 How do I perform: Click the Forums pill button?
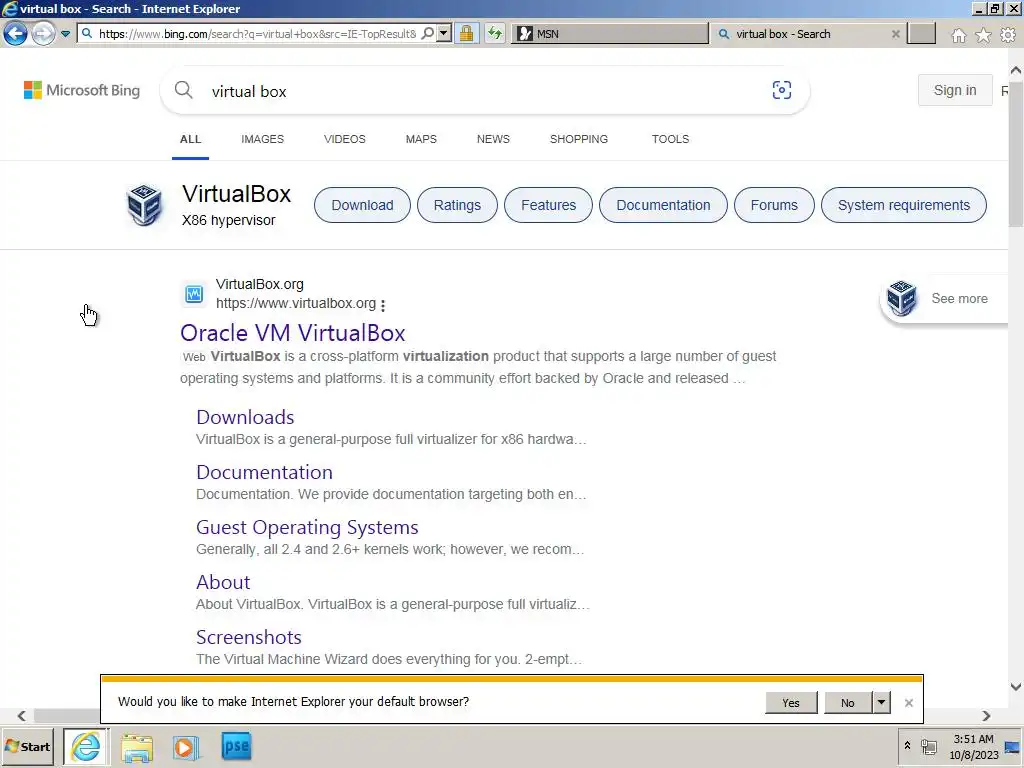click(x=774, y=205)
